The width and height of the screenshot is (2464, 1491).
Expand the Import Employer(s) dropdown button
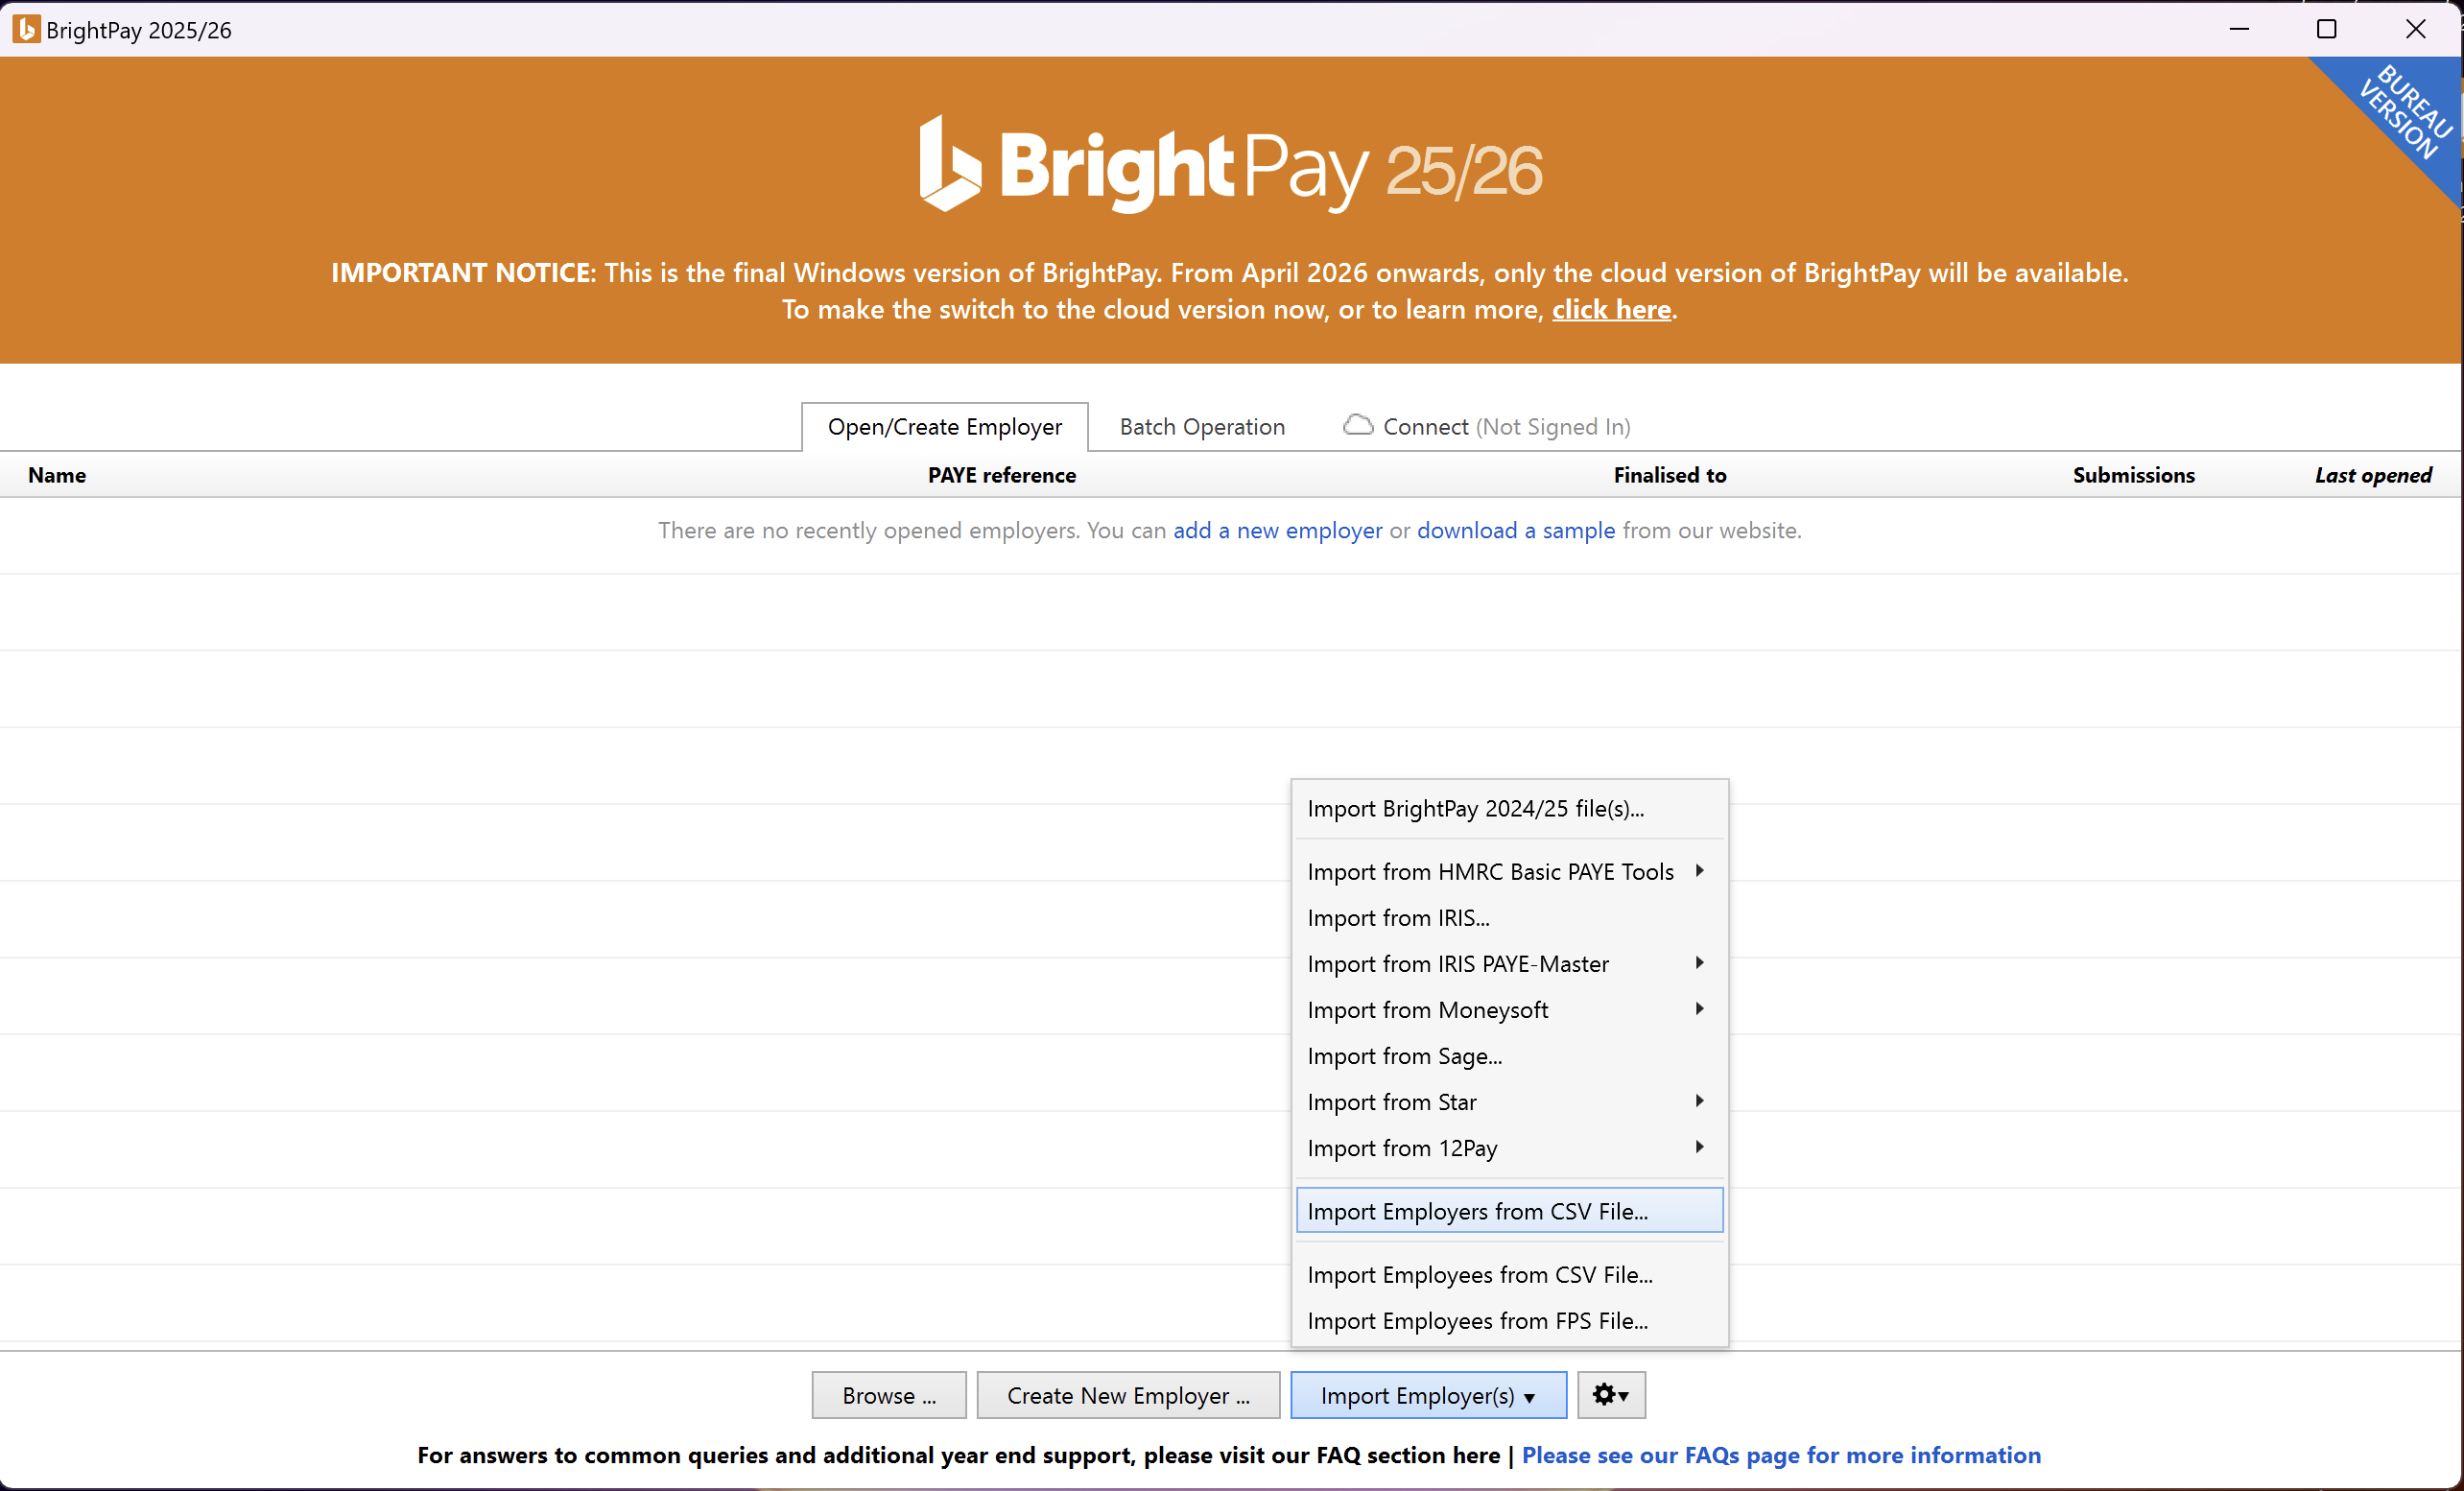coord(1428,1394)
